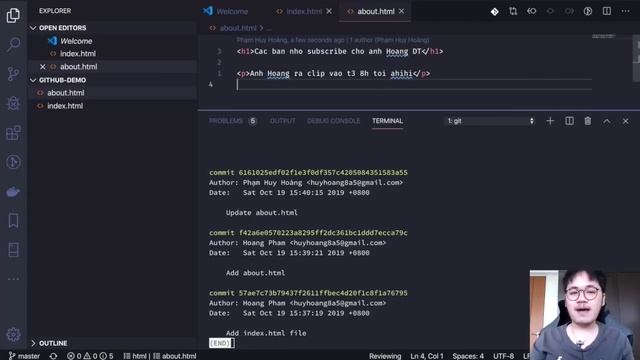Click the webcam video overlay thumbnail

pyautogui.click(x=584, y=315)
